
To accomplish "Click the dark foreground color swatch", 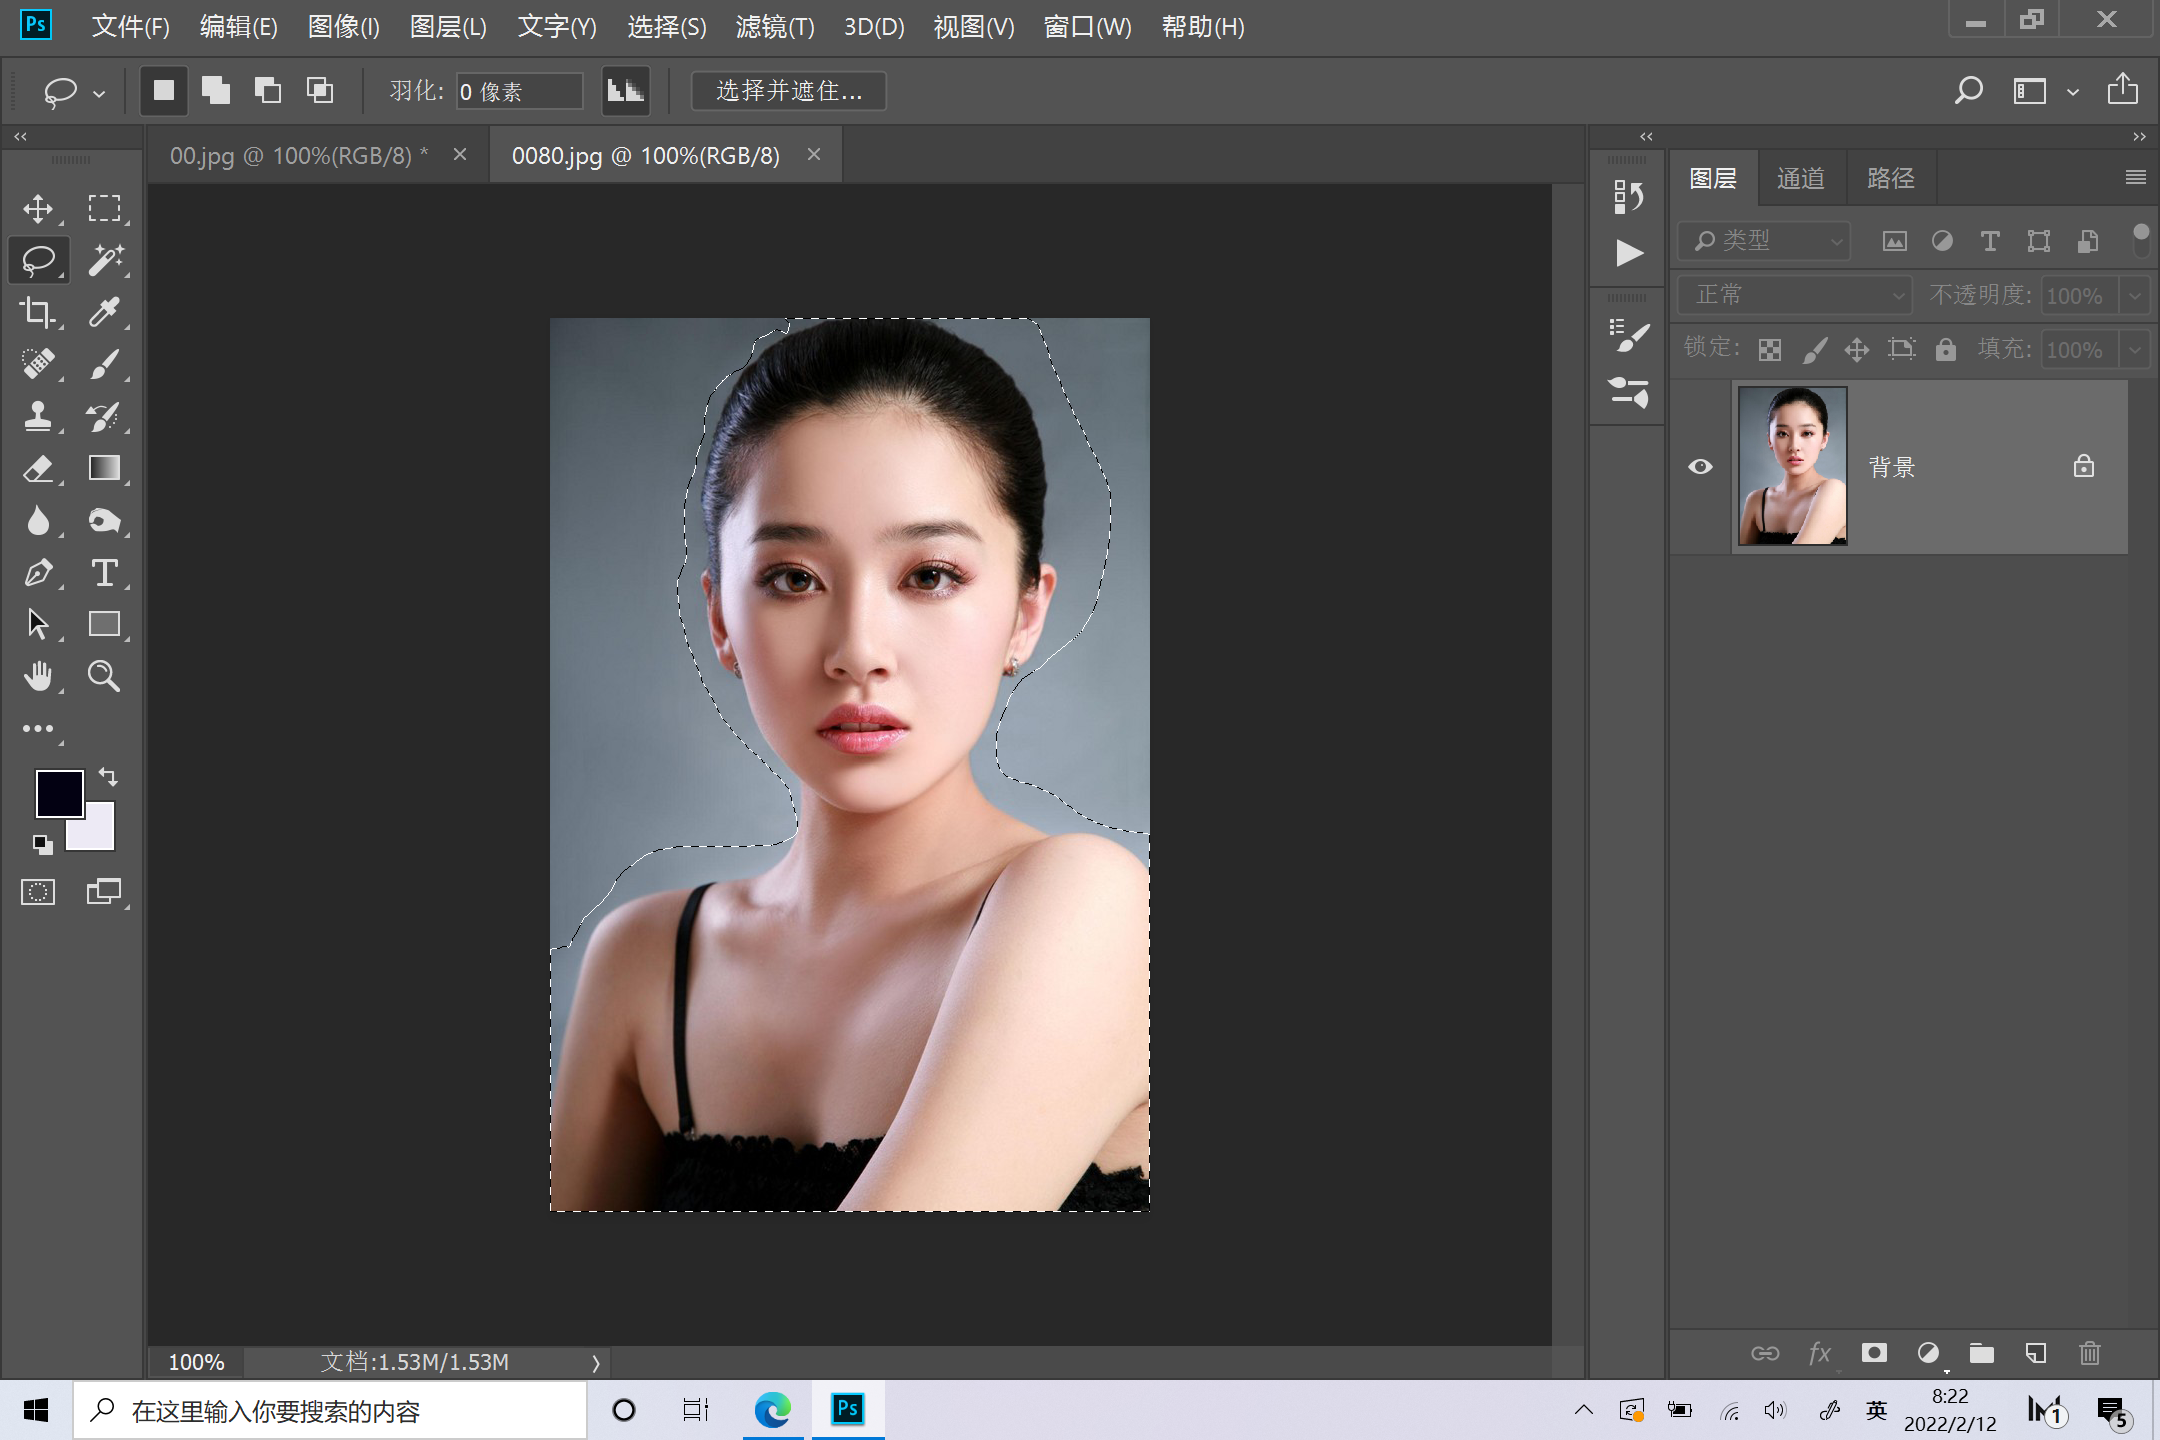I will click(59, 793).
